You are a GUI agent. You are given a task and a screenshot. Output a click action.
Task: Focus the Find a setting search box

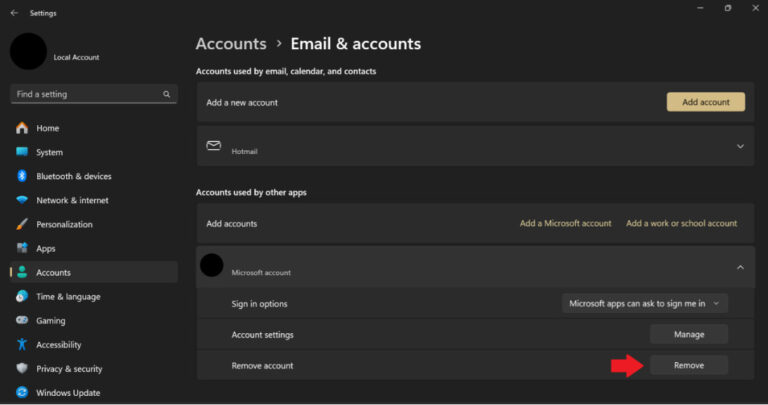(94, 94)
